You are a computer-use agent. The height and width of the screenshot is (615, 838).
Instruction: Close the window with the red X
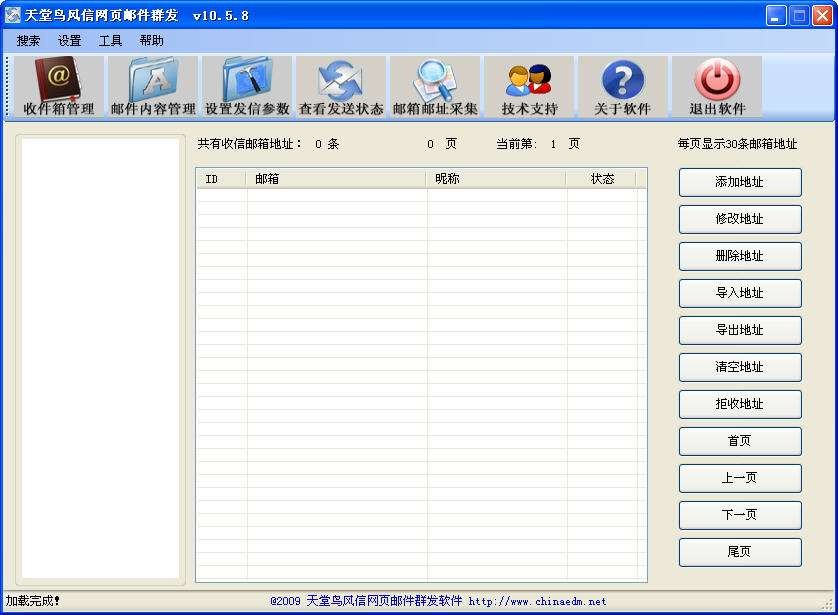822,15
